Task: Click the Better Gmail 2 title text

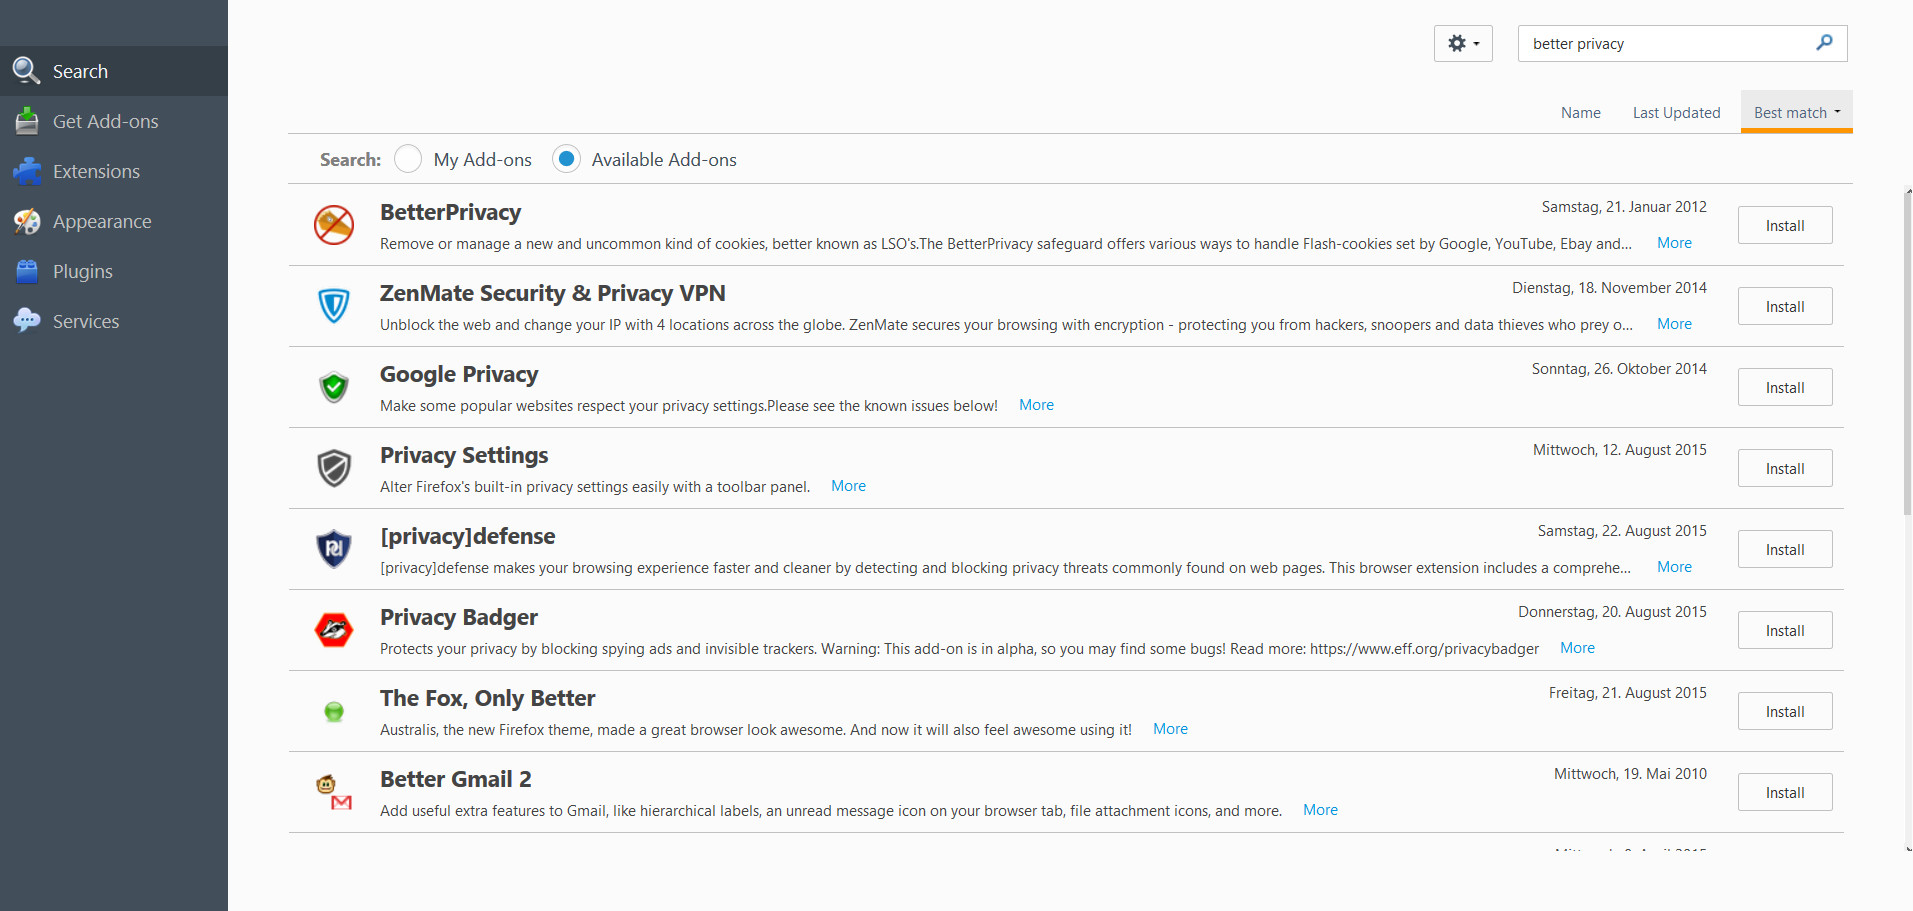Action: pos(456,779)
